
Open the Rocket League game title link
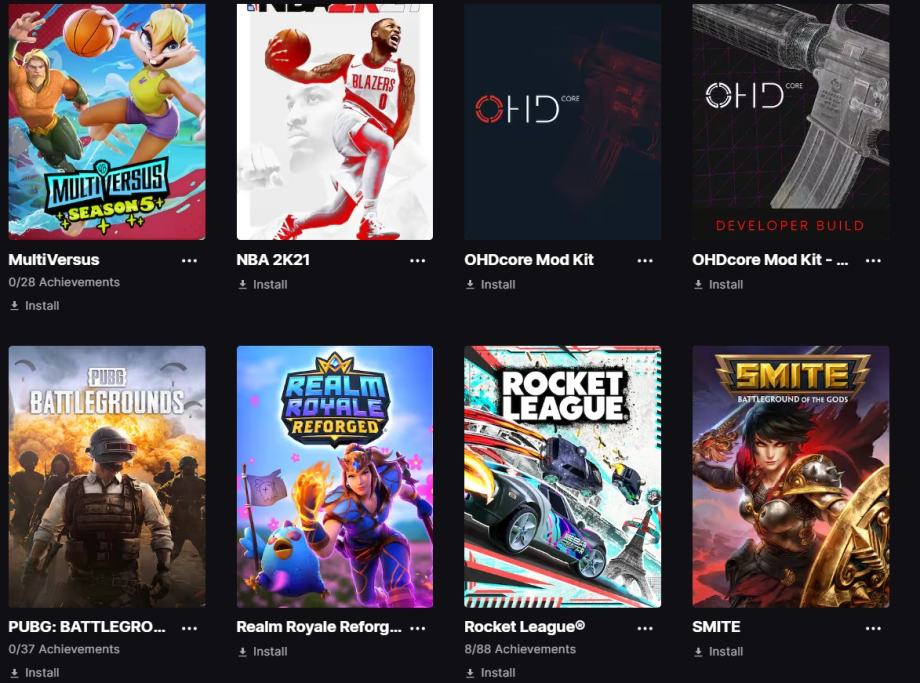tap(525, 627)
